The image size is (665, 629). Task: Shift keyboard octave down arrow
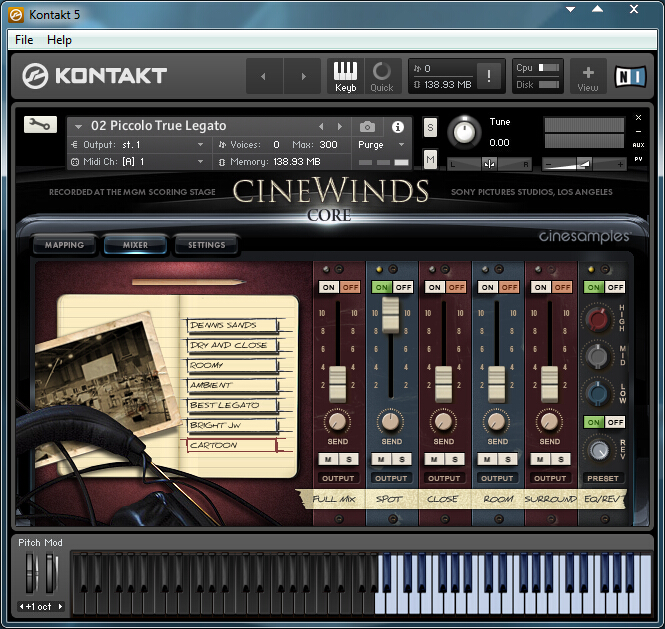(21, 607)
